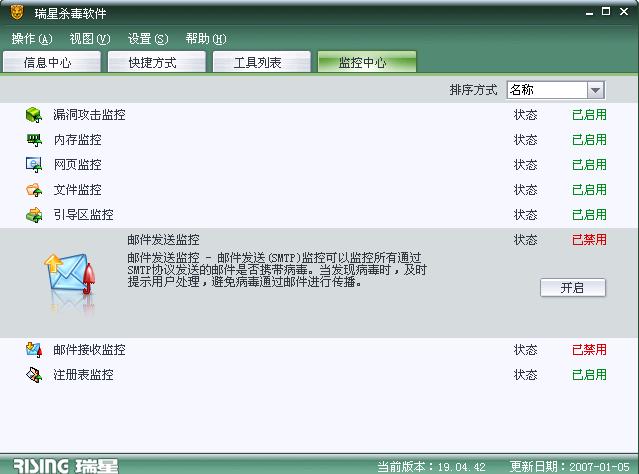Click the 内存监控 memory chip icon

pos(34,140)
